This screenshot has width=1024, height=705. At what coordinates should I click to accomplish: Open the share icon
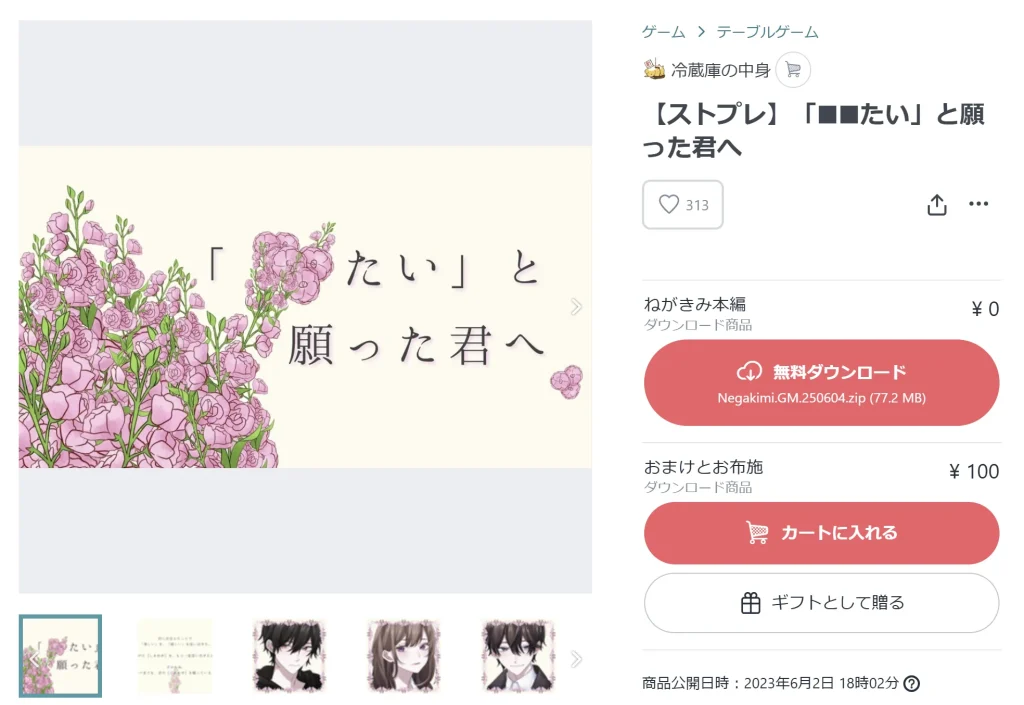[x=937, y=204]
